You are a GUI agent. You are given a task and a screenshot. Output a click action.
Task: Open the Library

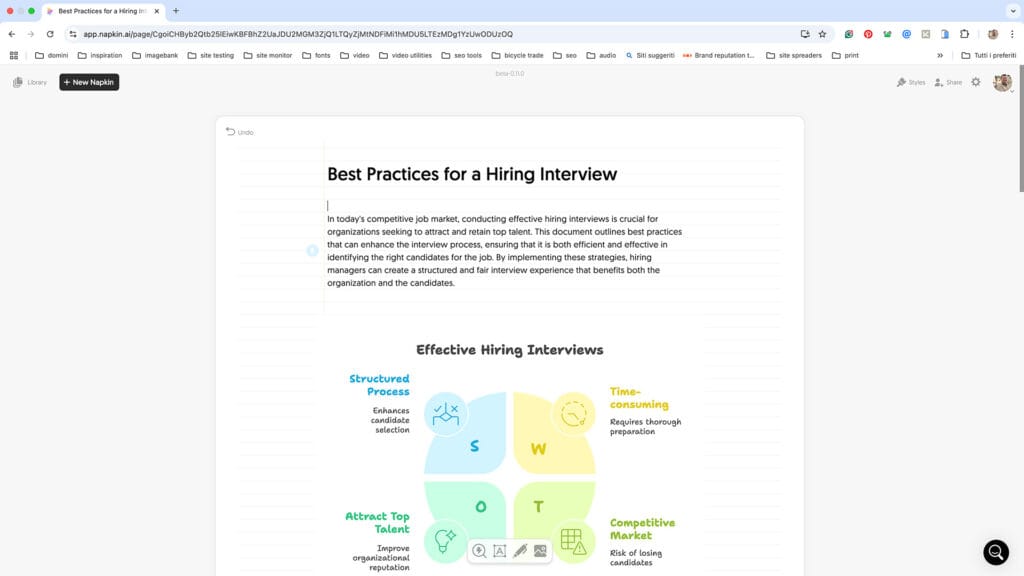30,82
